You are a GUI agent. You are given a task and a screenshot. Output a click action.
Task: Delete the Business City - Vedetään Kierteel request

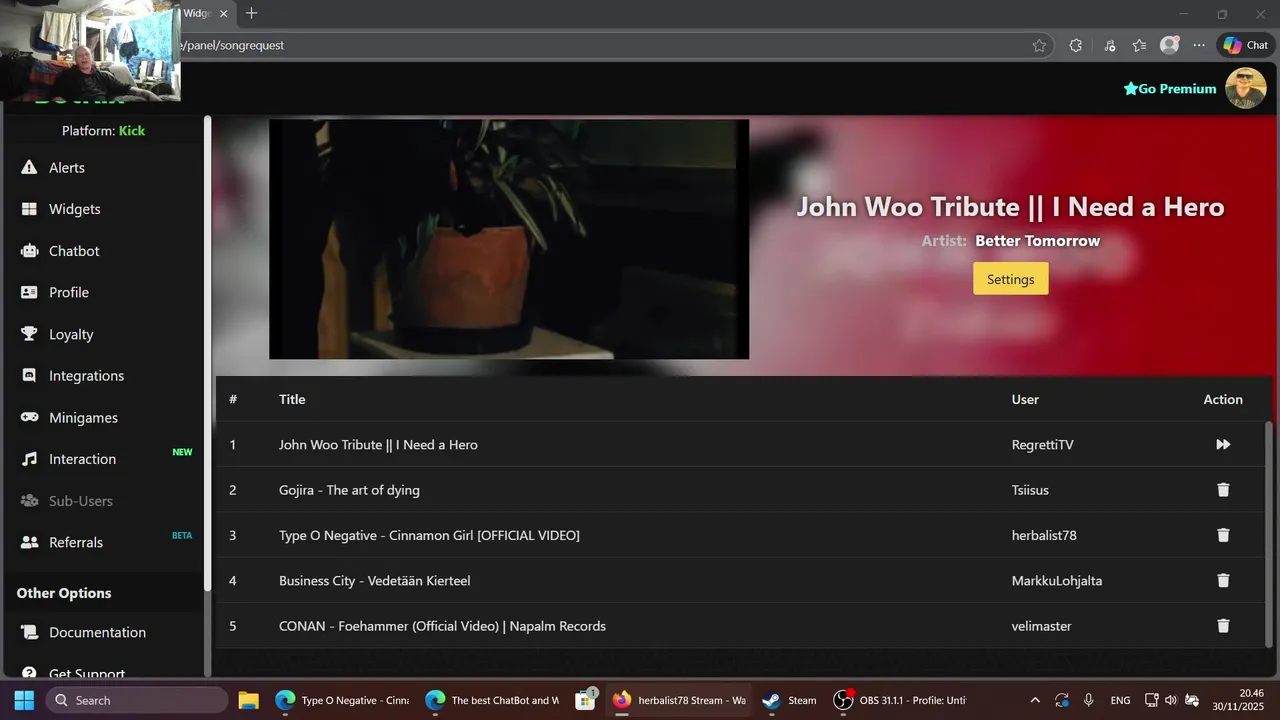tap(1222, 580)
